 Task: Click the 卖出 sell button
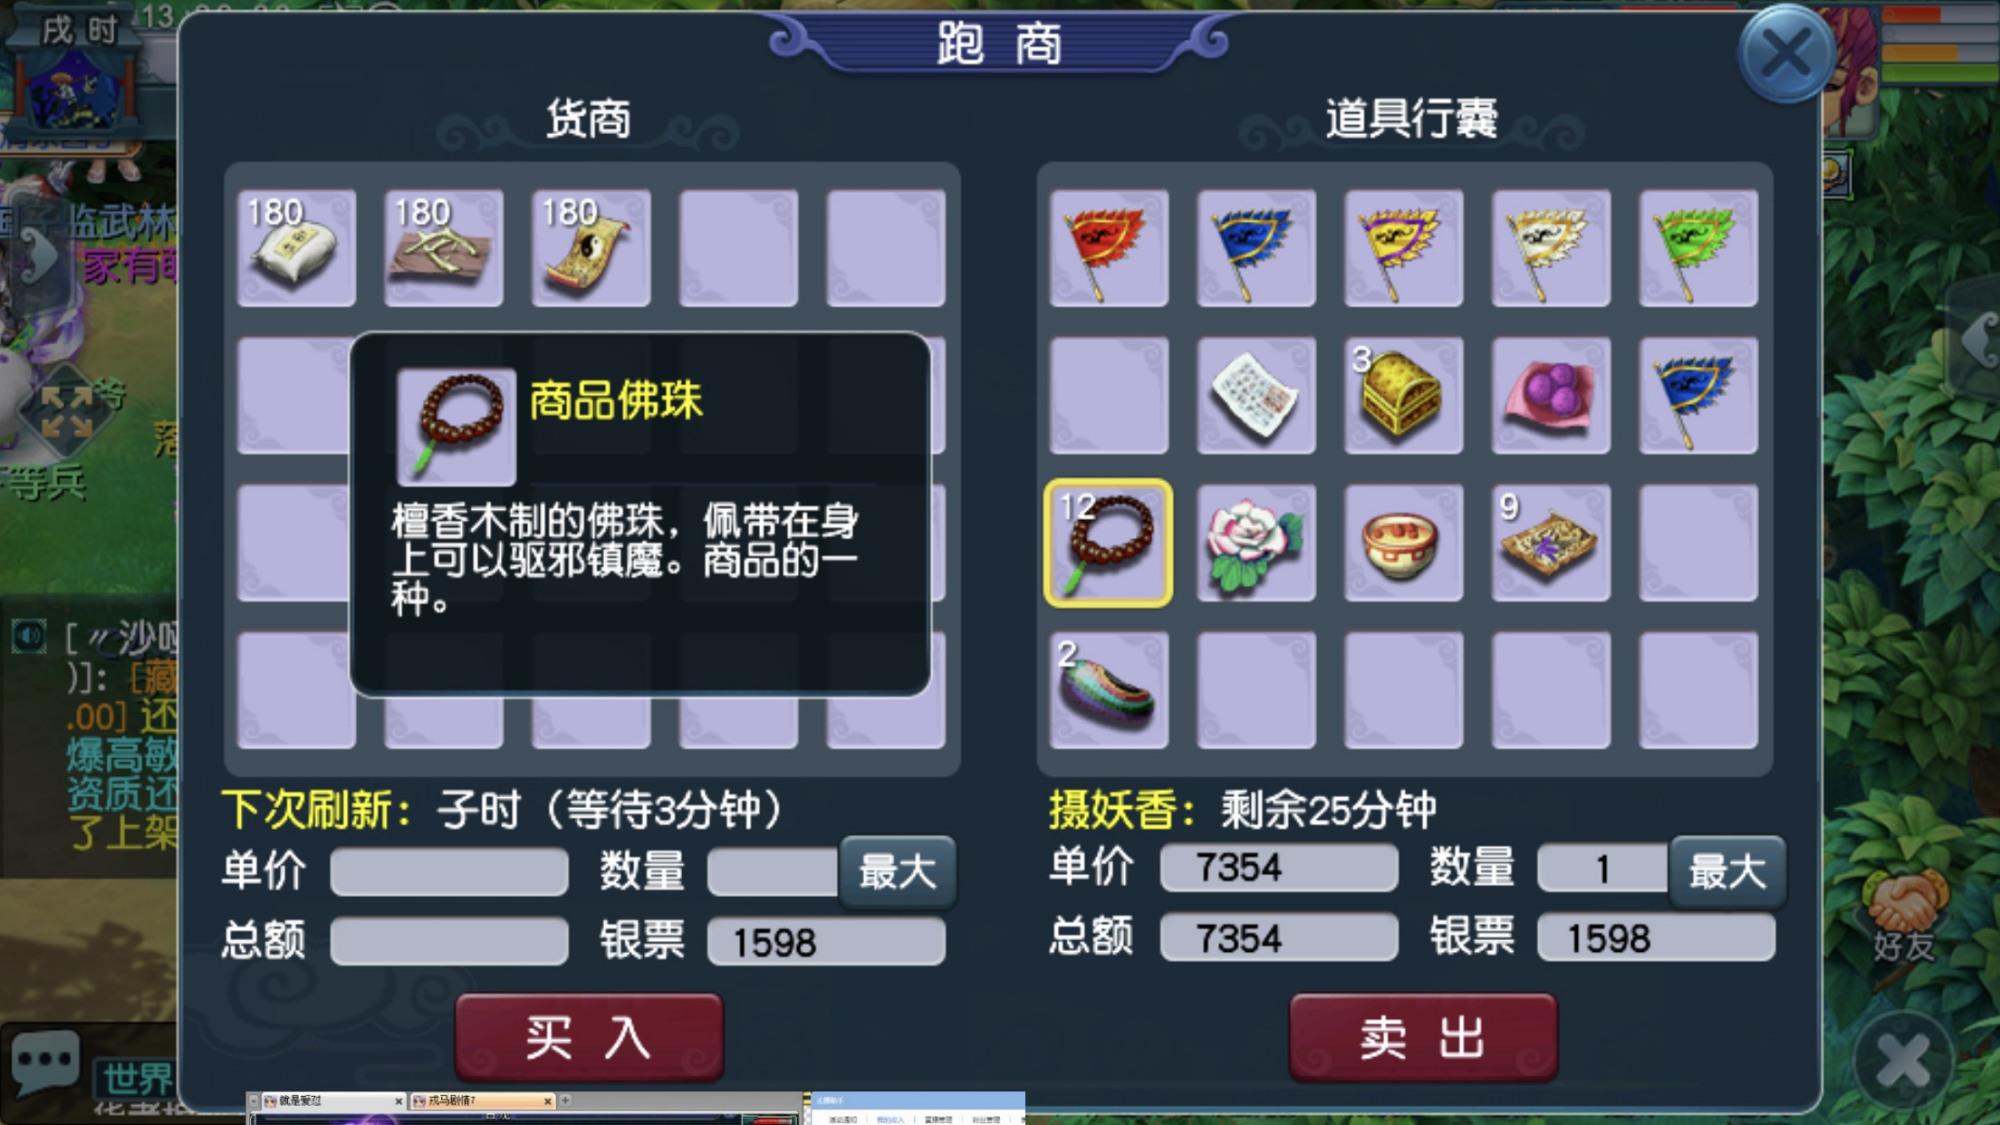1423,1037
